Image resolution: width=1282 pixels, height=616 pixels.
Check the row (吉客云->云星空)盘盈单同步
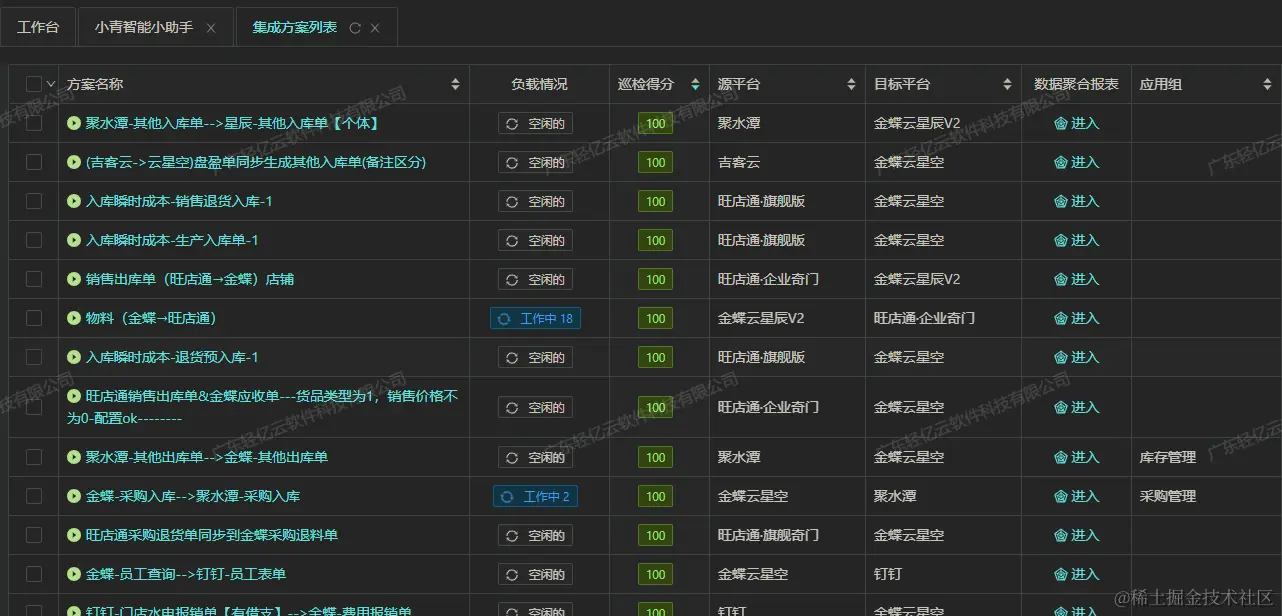click(34, 162)
